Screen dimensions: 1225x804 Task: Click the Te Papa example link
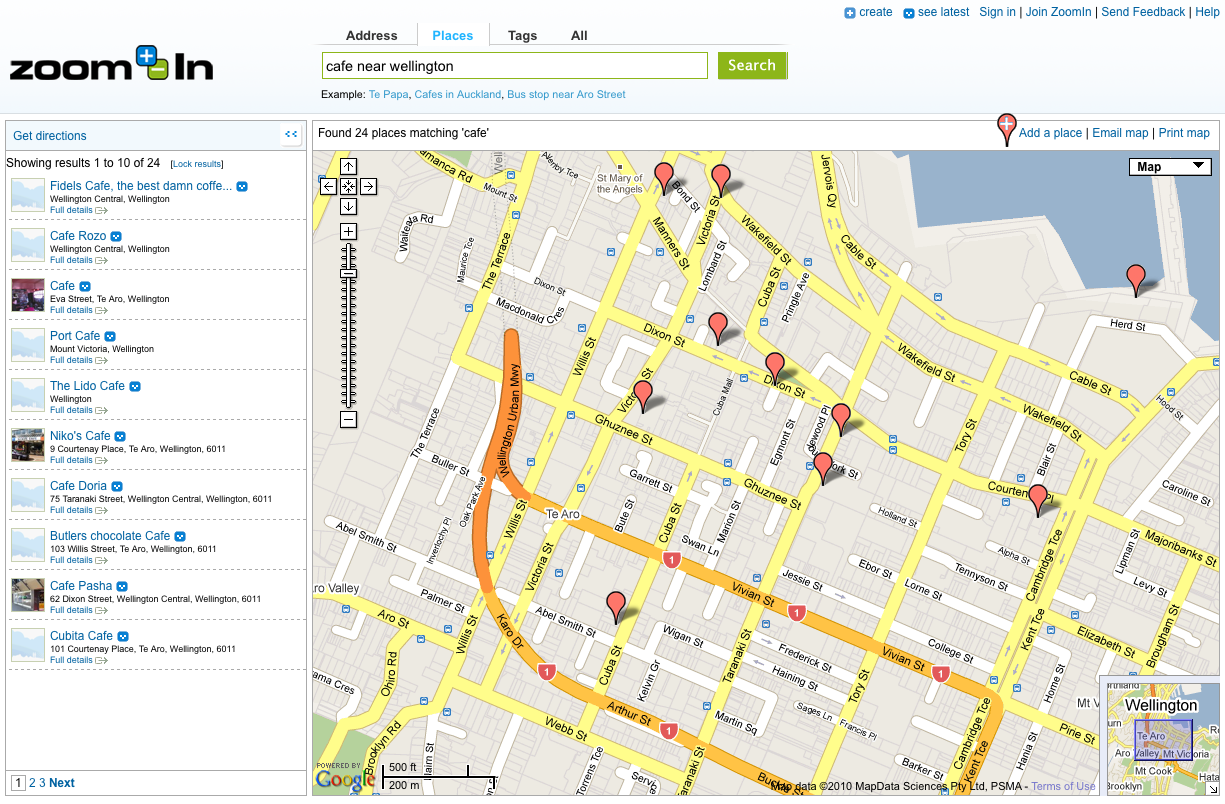point(389,95)
